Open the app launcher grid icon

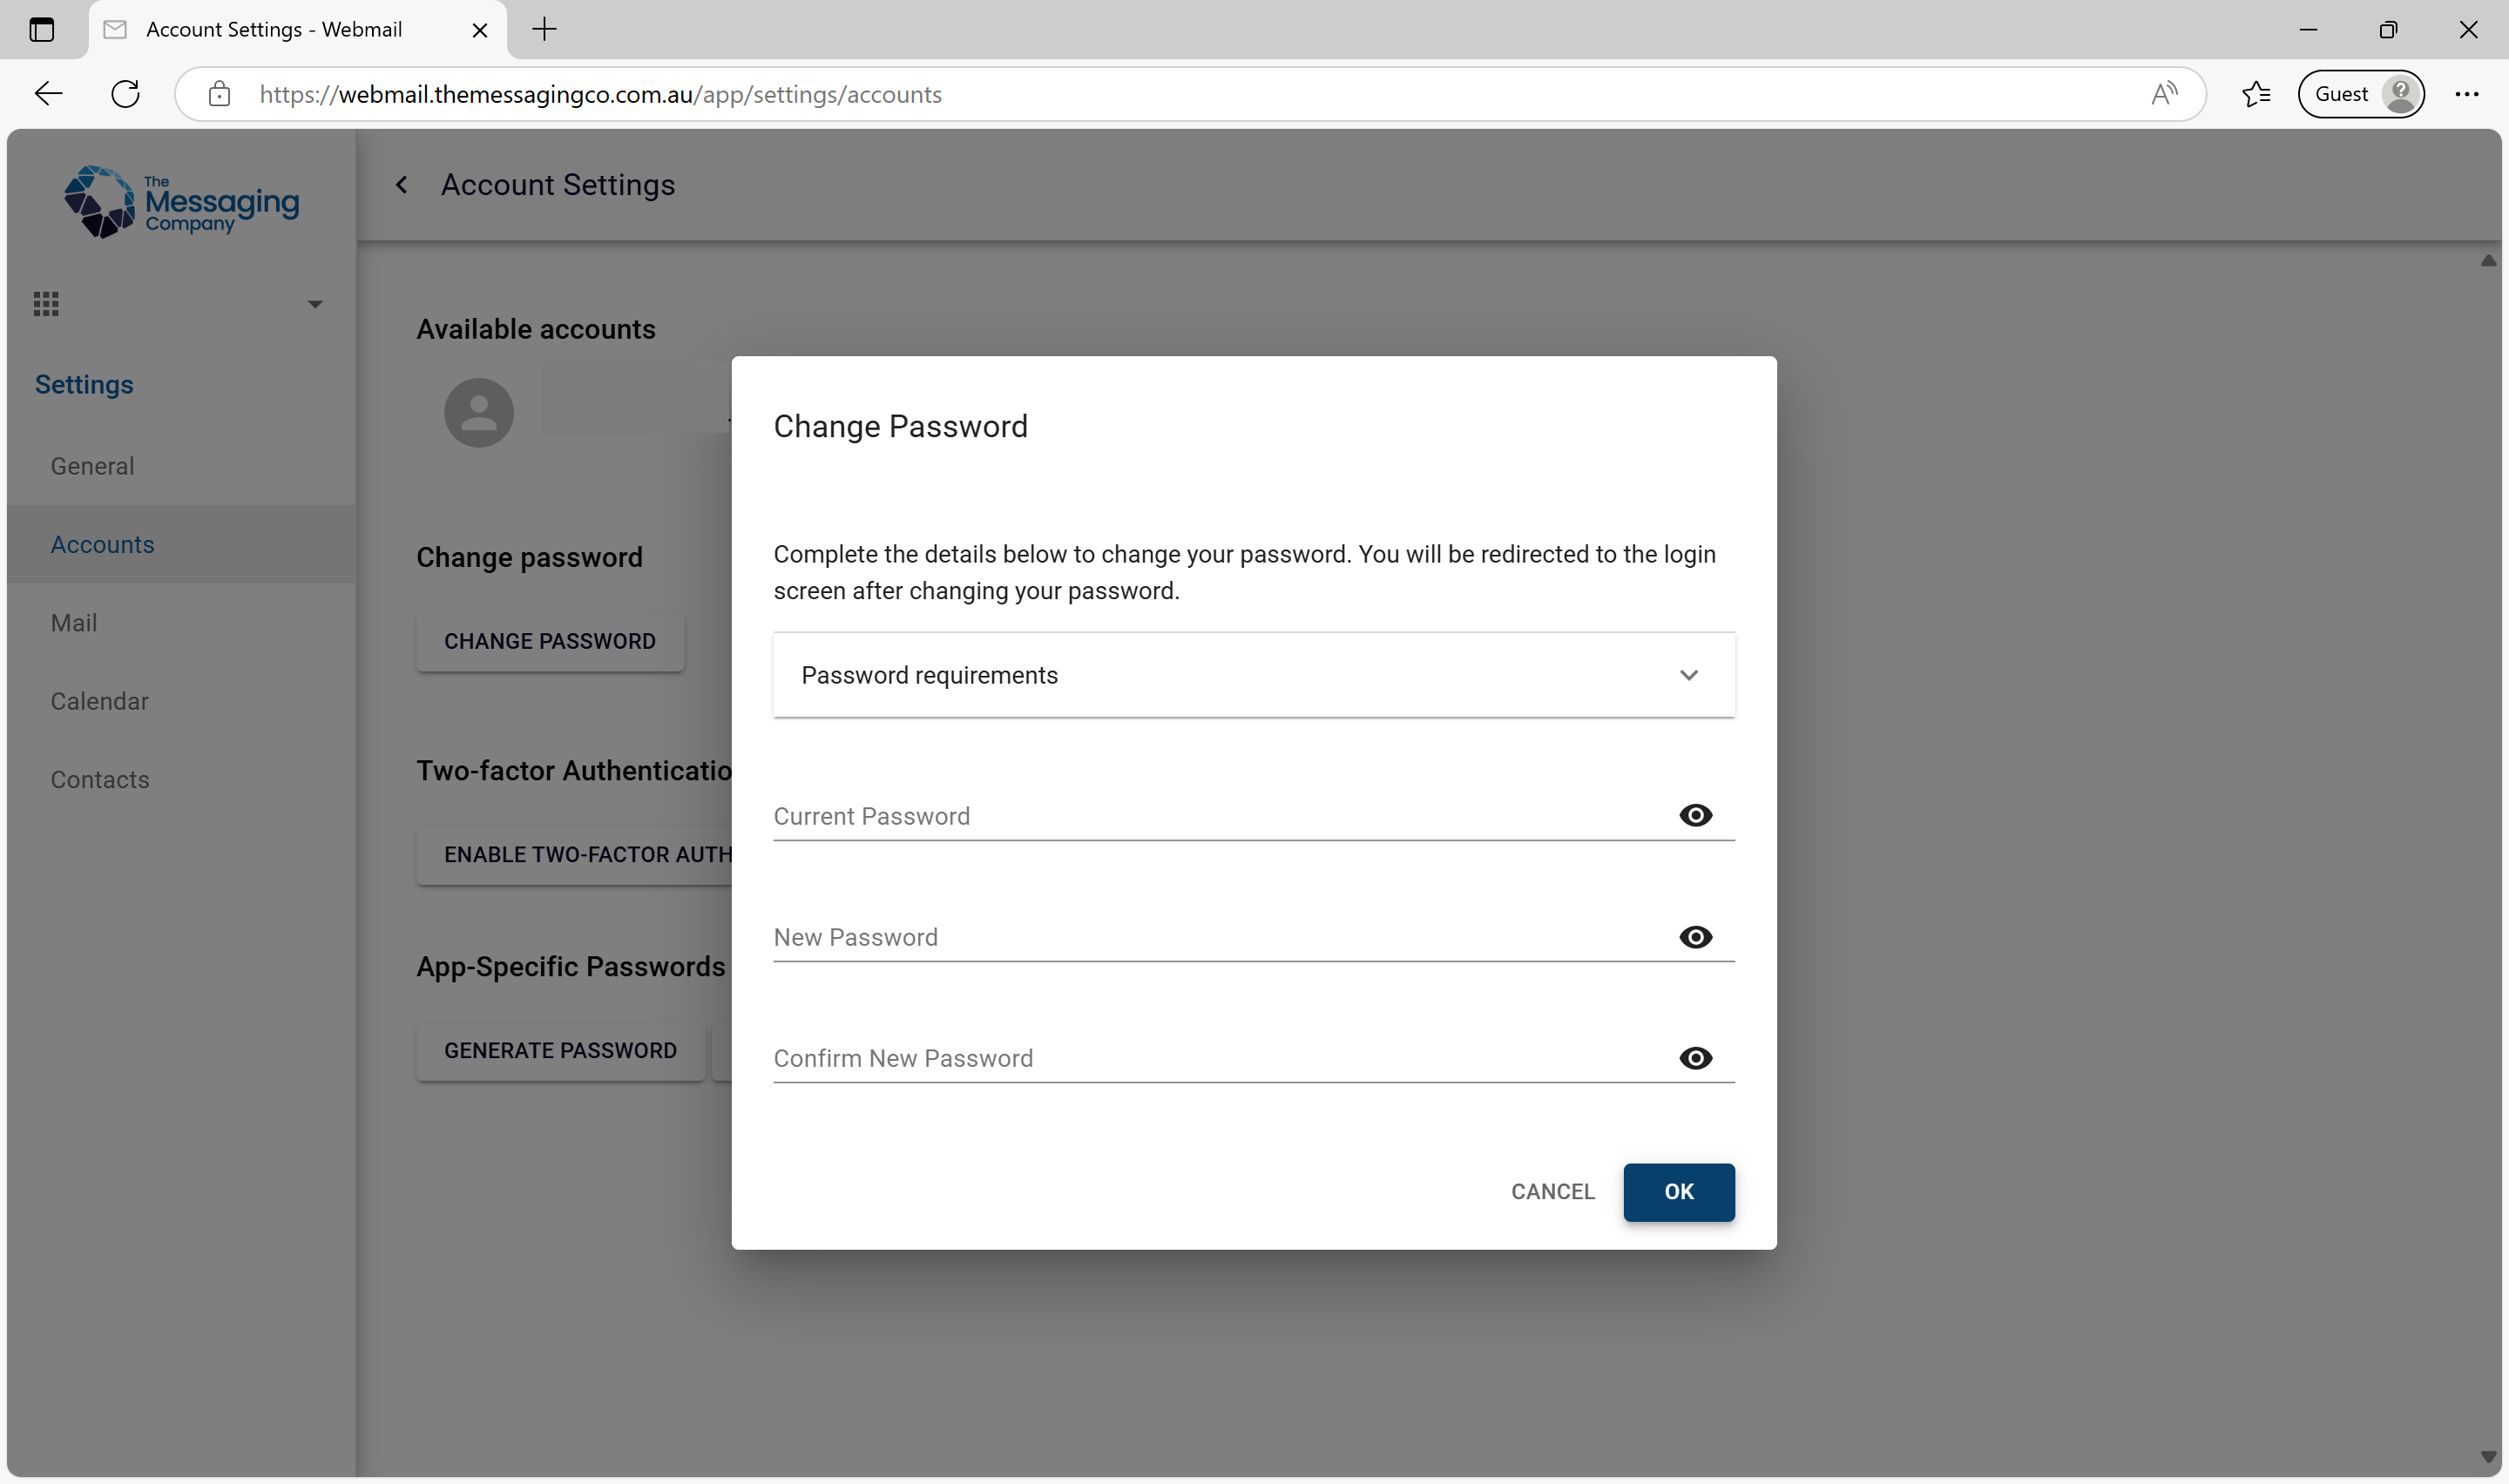coord(46,303)
